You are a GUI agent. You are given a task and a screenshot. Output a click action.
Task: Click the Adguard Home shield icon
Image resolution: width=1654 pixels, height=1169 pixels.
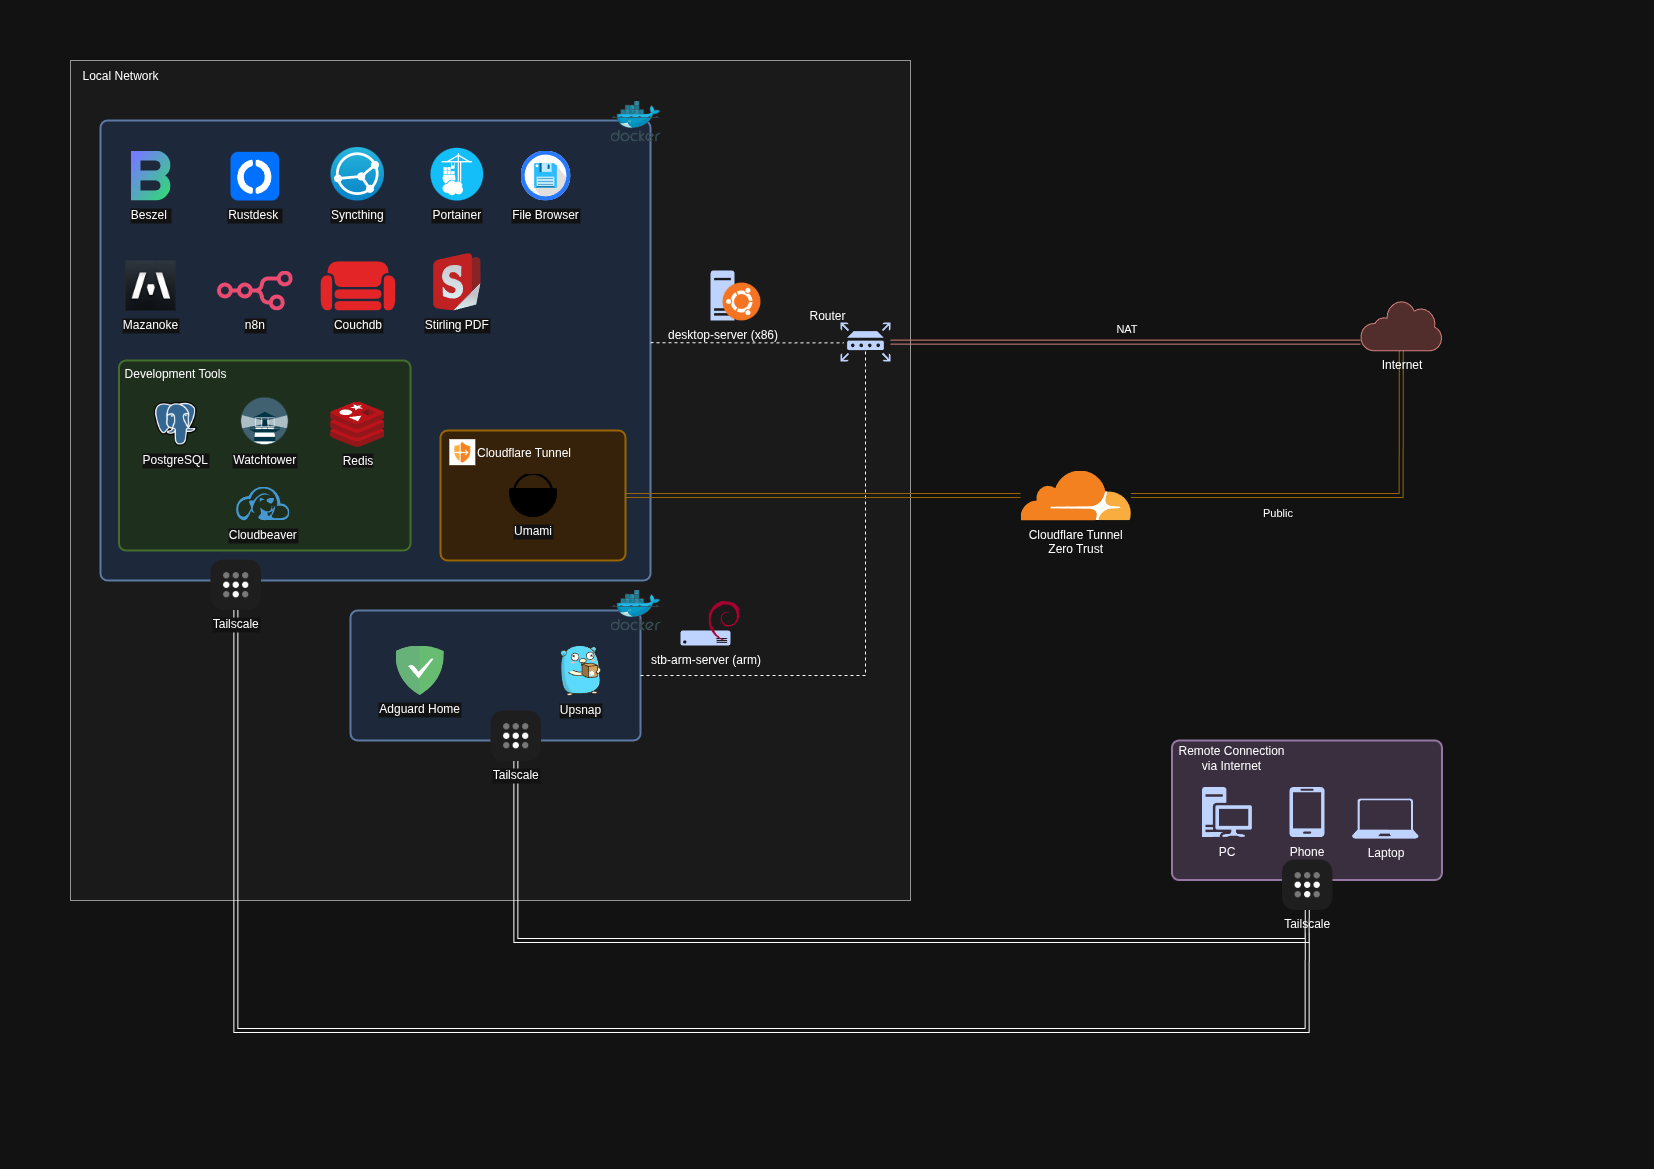coord(419,670)
